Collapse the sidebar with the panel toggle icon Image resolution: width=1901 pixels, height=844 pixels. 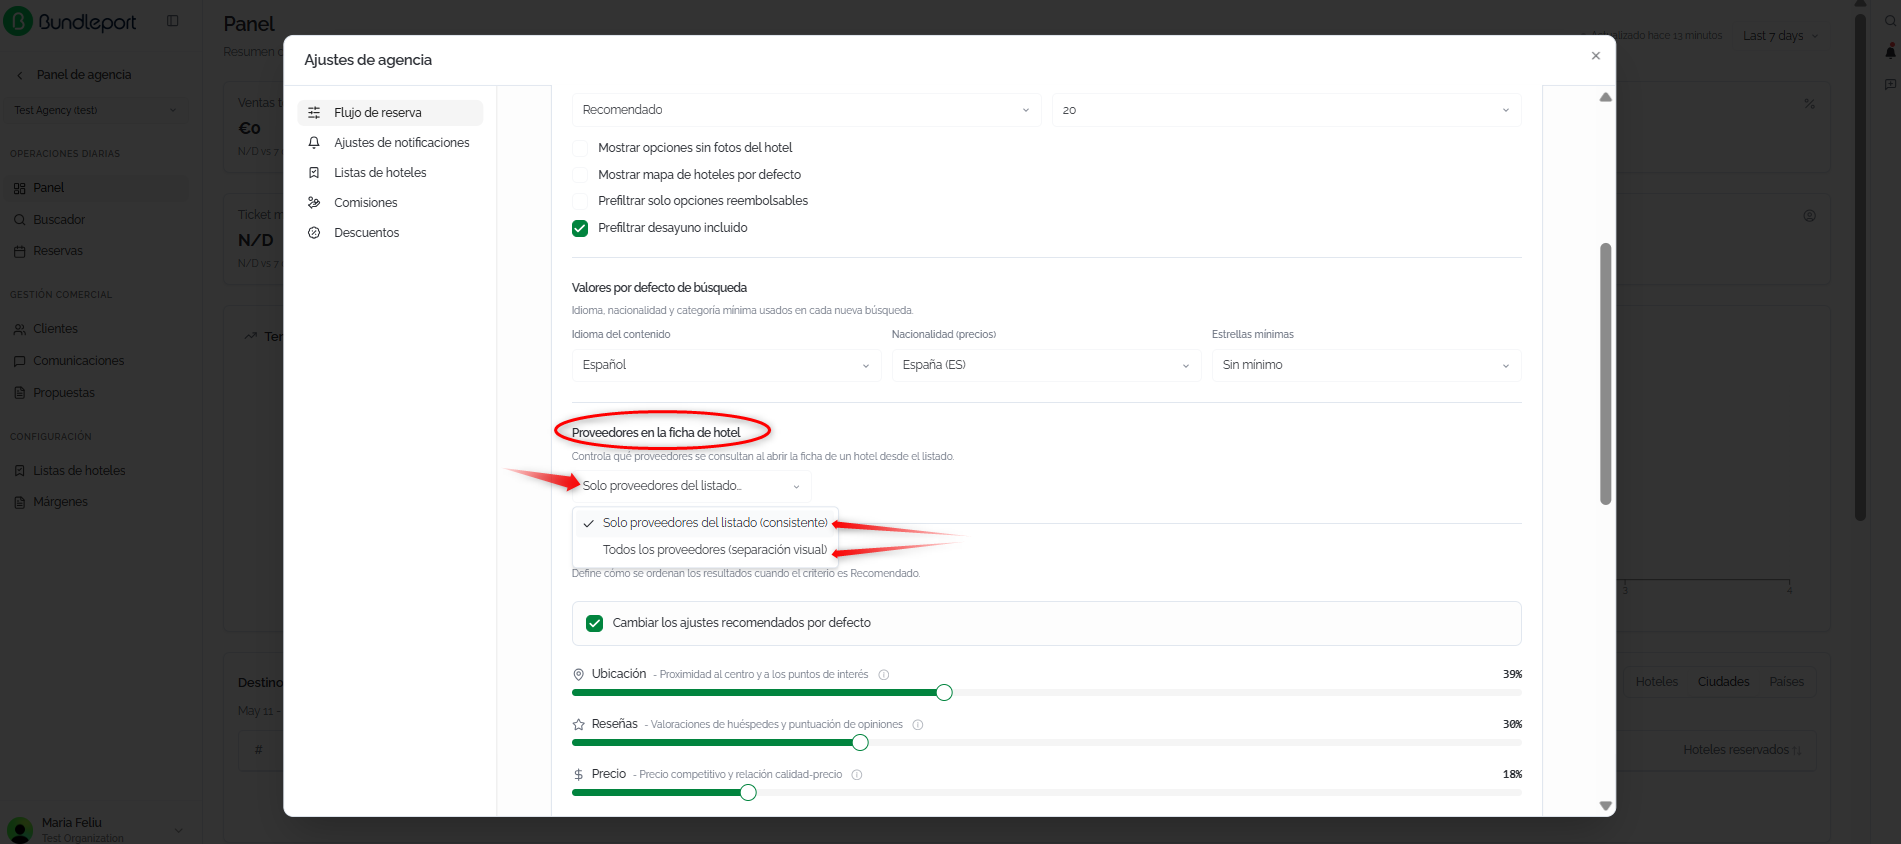(173, 21)
